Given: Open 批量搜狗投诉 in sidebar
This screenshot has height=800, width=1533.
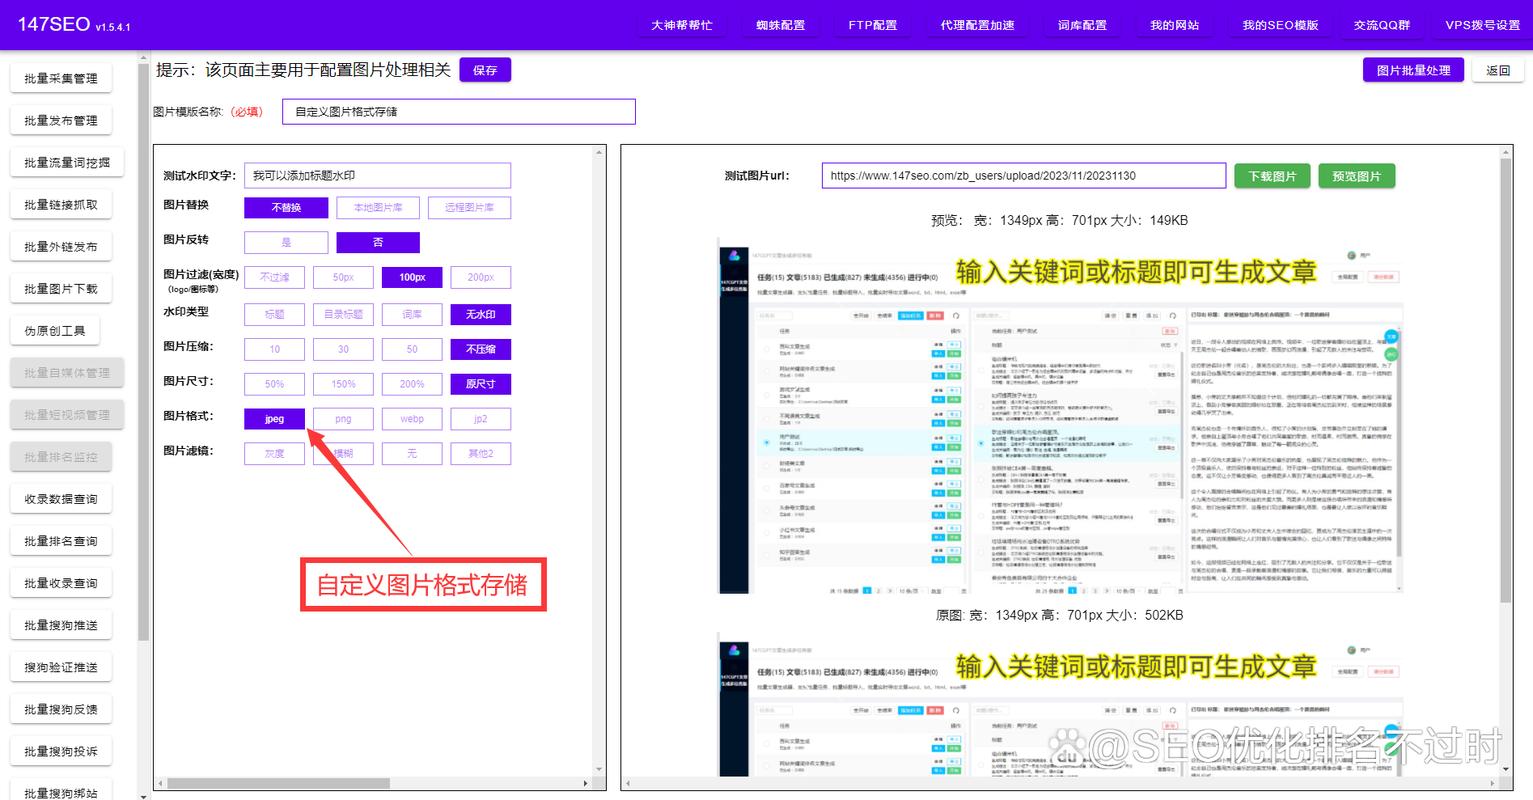Looking at the screenshot, I should click(61, 751).
